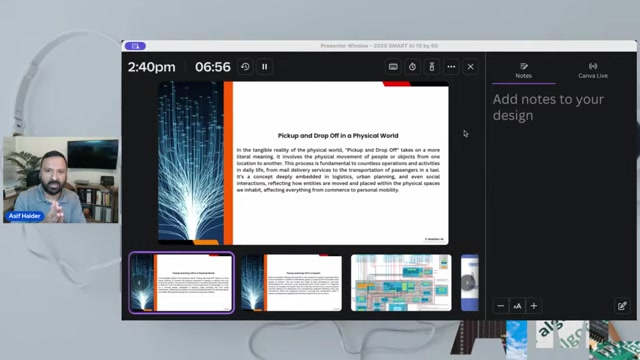Click the remote control icon

coord(432,67)
